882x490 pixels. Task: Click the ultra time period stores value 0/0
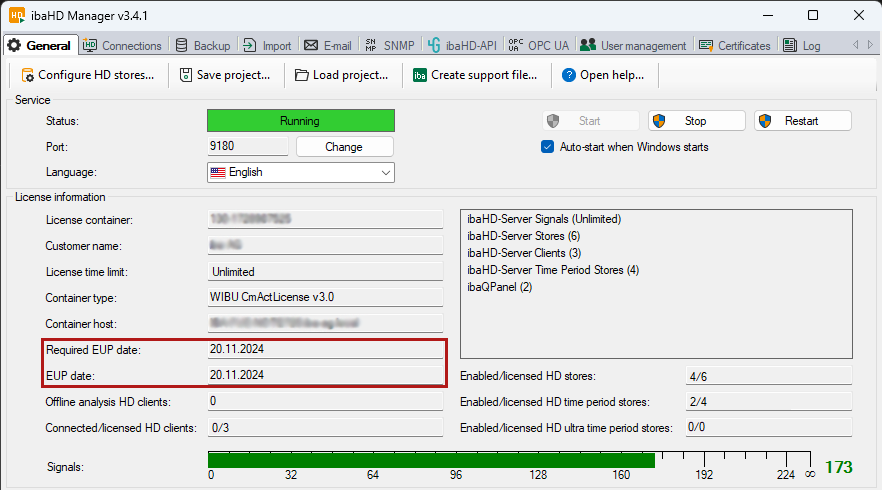coord(768,428)
